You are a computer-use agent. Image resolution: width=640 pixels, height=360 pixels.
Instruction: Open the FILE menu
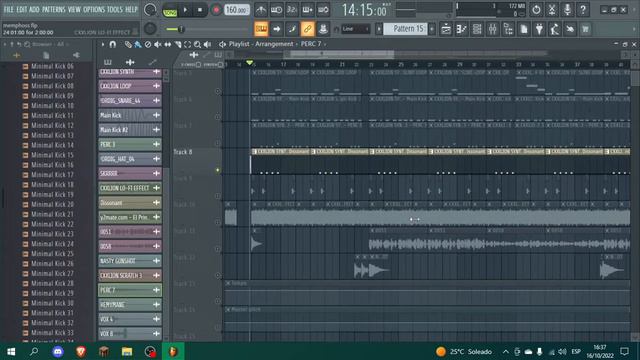click(8, 9)
